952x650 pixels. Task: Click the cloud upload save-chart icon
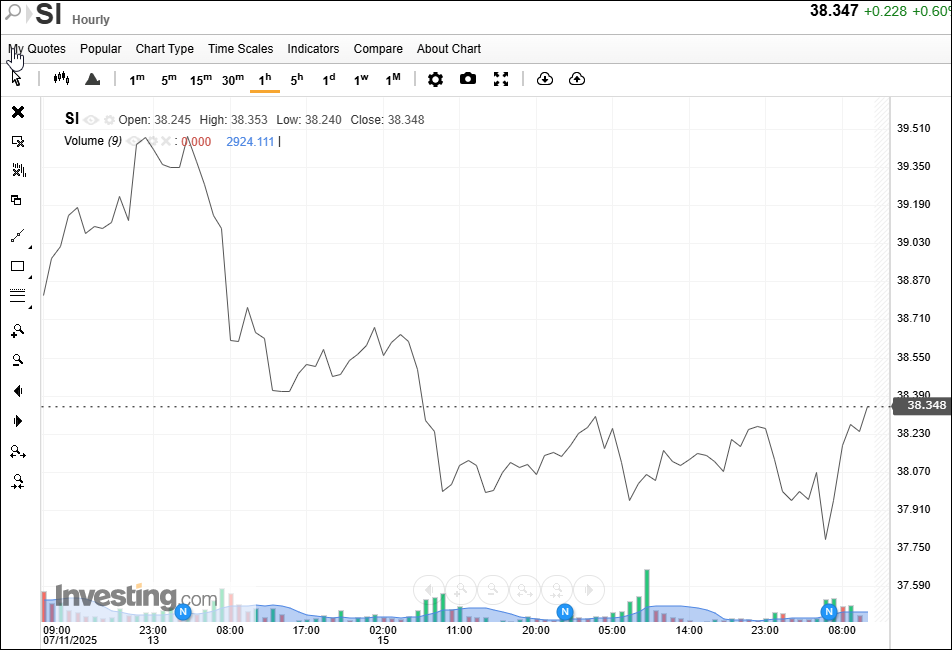point(577,79)
